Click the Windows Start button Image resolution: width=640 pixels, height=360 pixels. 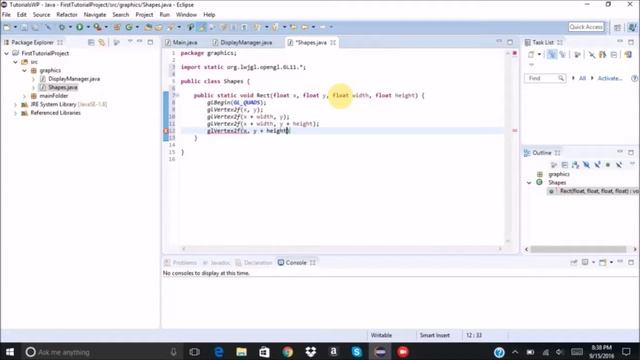coord(10,351)
